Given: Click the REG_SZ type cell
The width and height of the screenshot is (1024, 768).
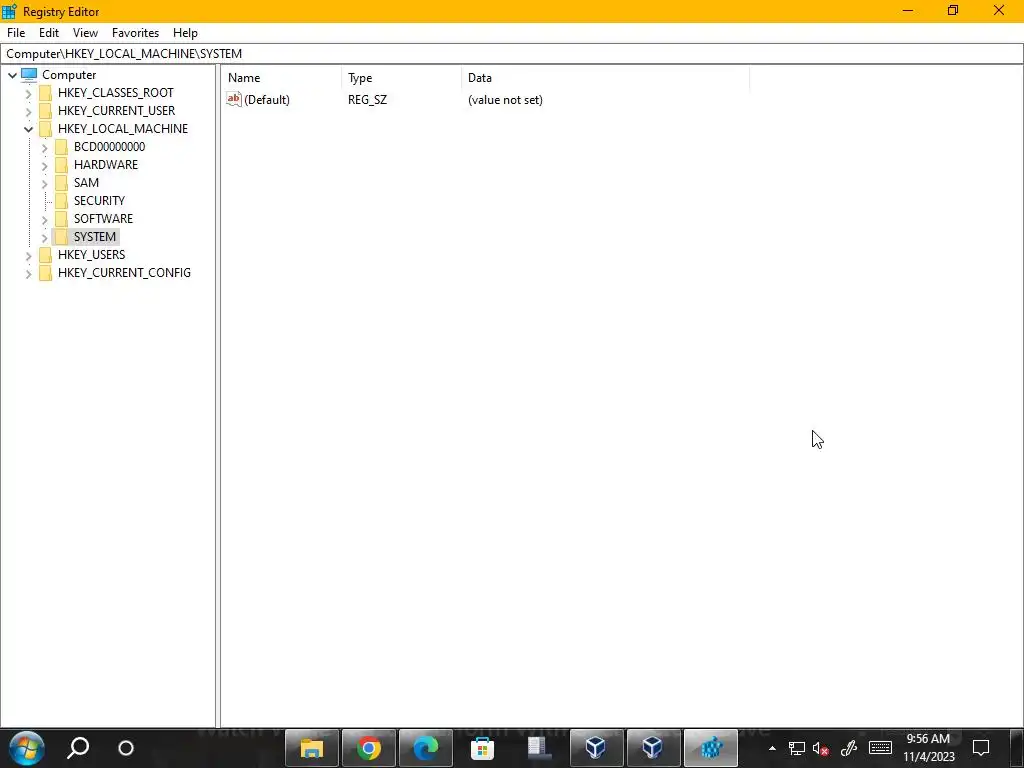Looking at the screenshot, I should tap(368, 100).
